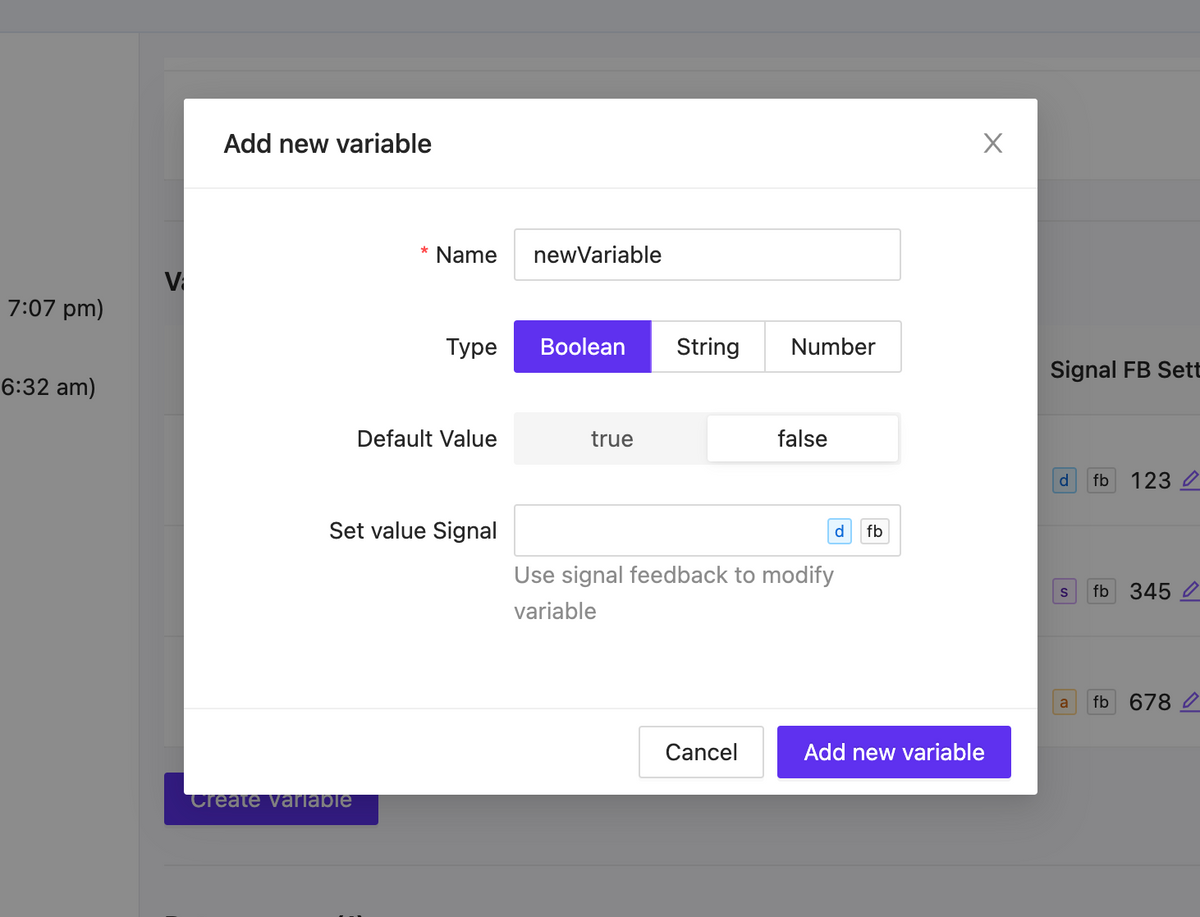
Task: Click the purple 's' badge beside 345
Action: click(x=1063, y=591)
